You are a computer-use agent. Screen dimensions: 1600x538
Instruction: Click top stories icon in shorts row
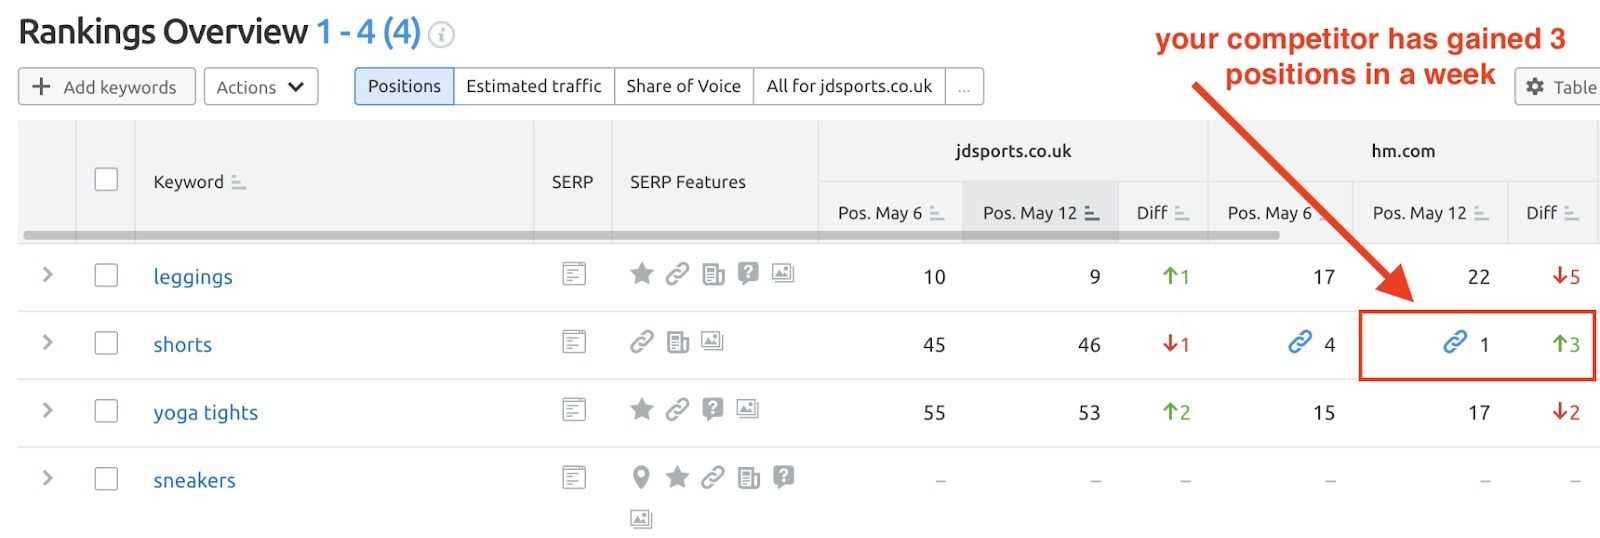(678, 343)
